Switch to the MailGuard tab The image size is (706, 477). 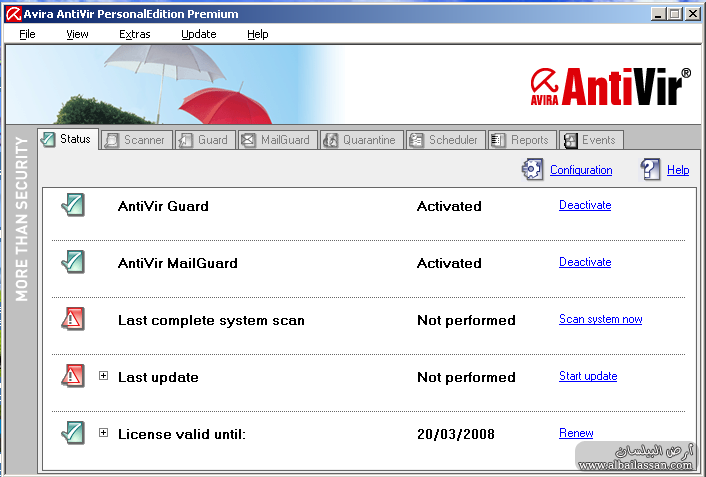[x=278, y=140]
